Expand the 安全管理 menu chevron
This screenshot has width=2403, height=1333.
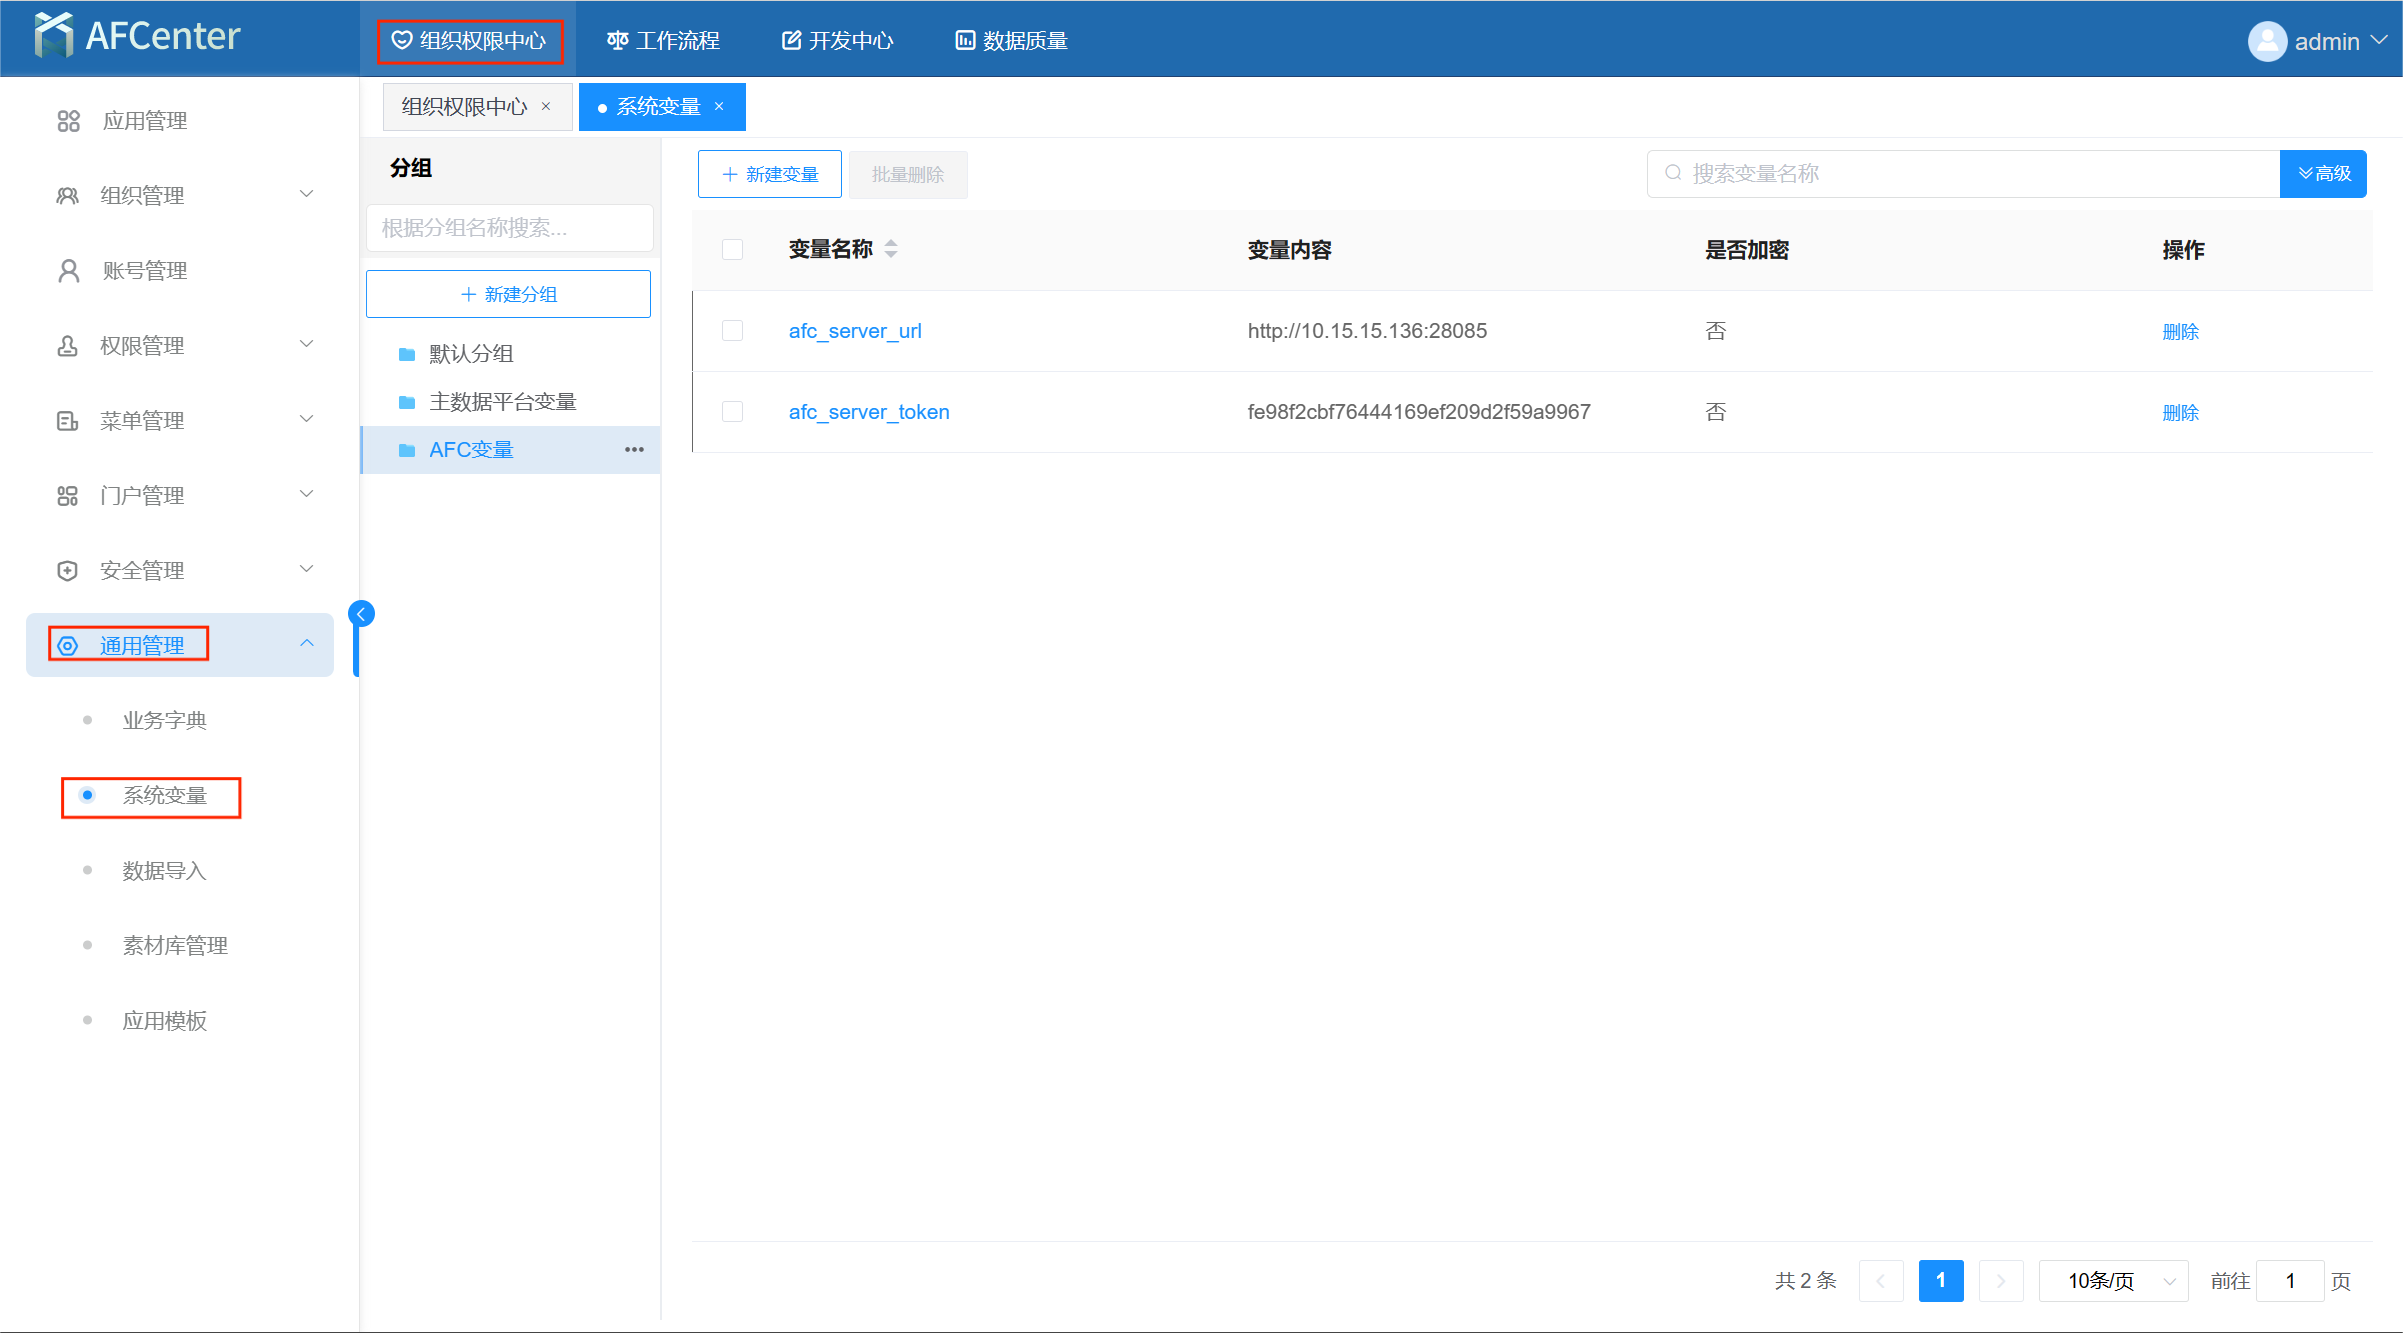[x=307, y=569]
